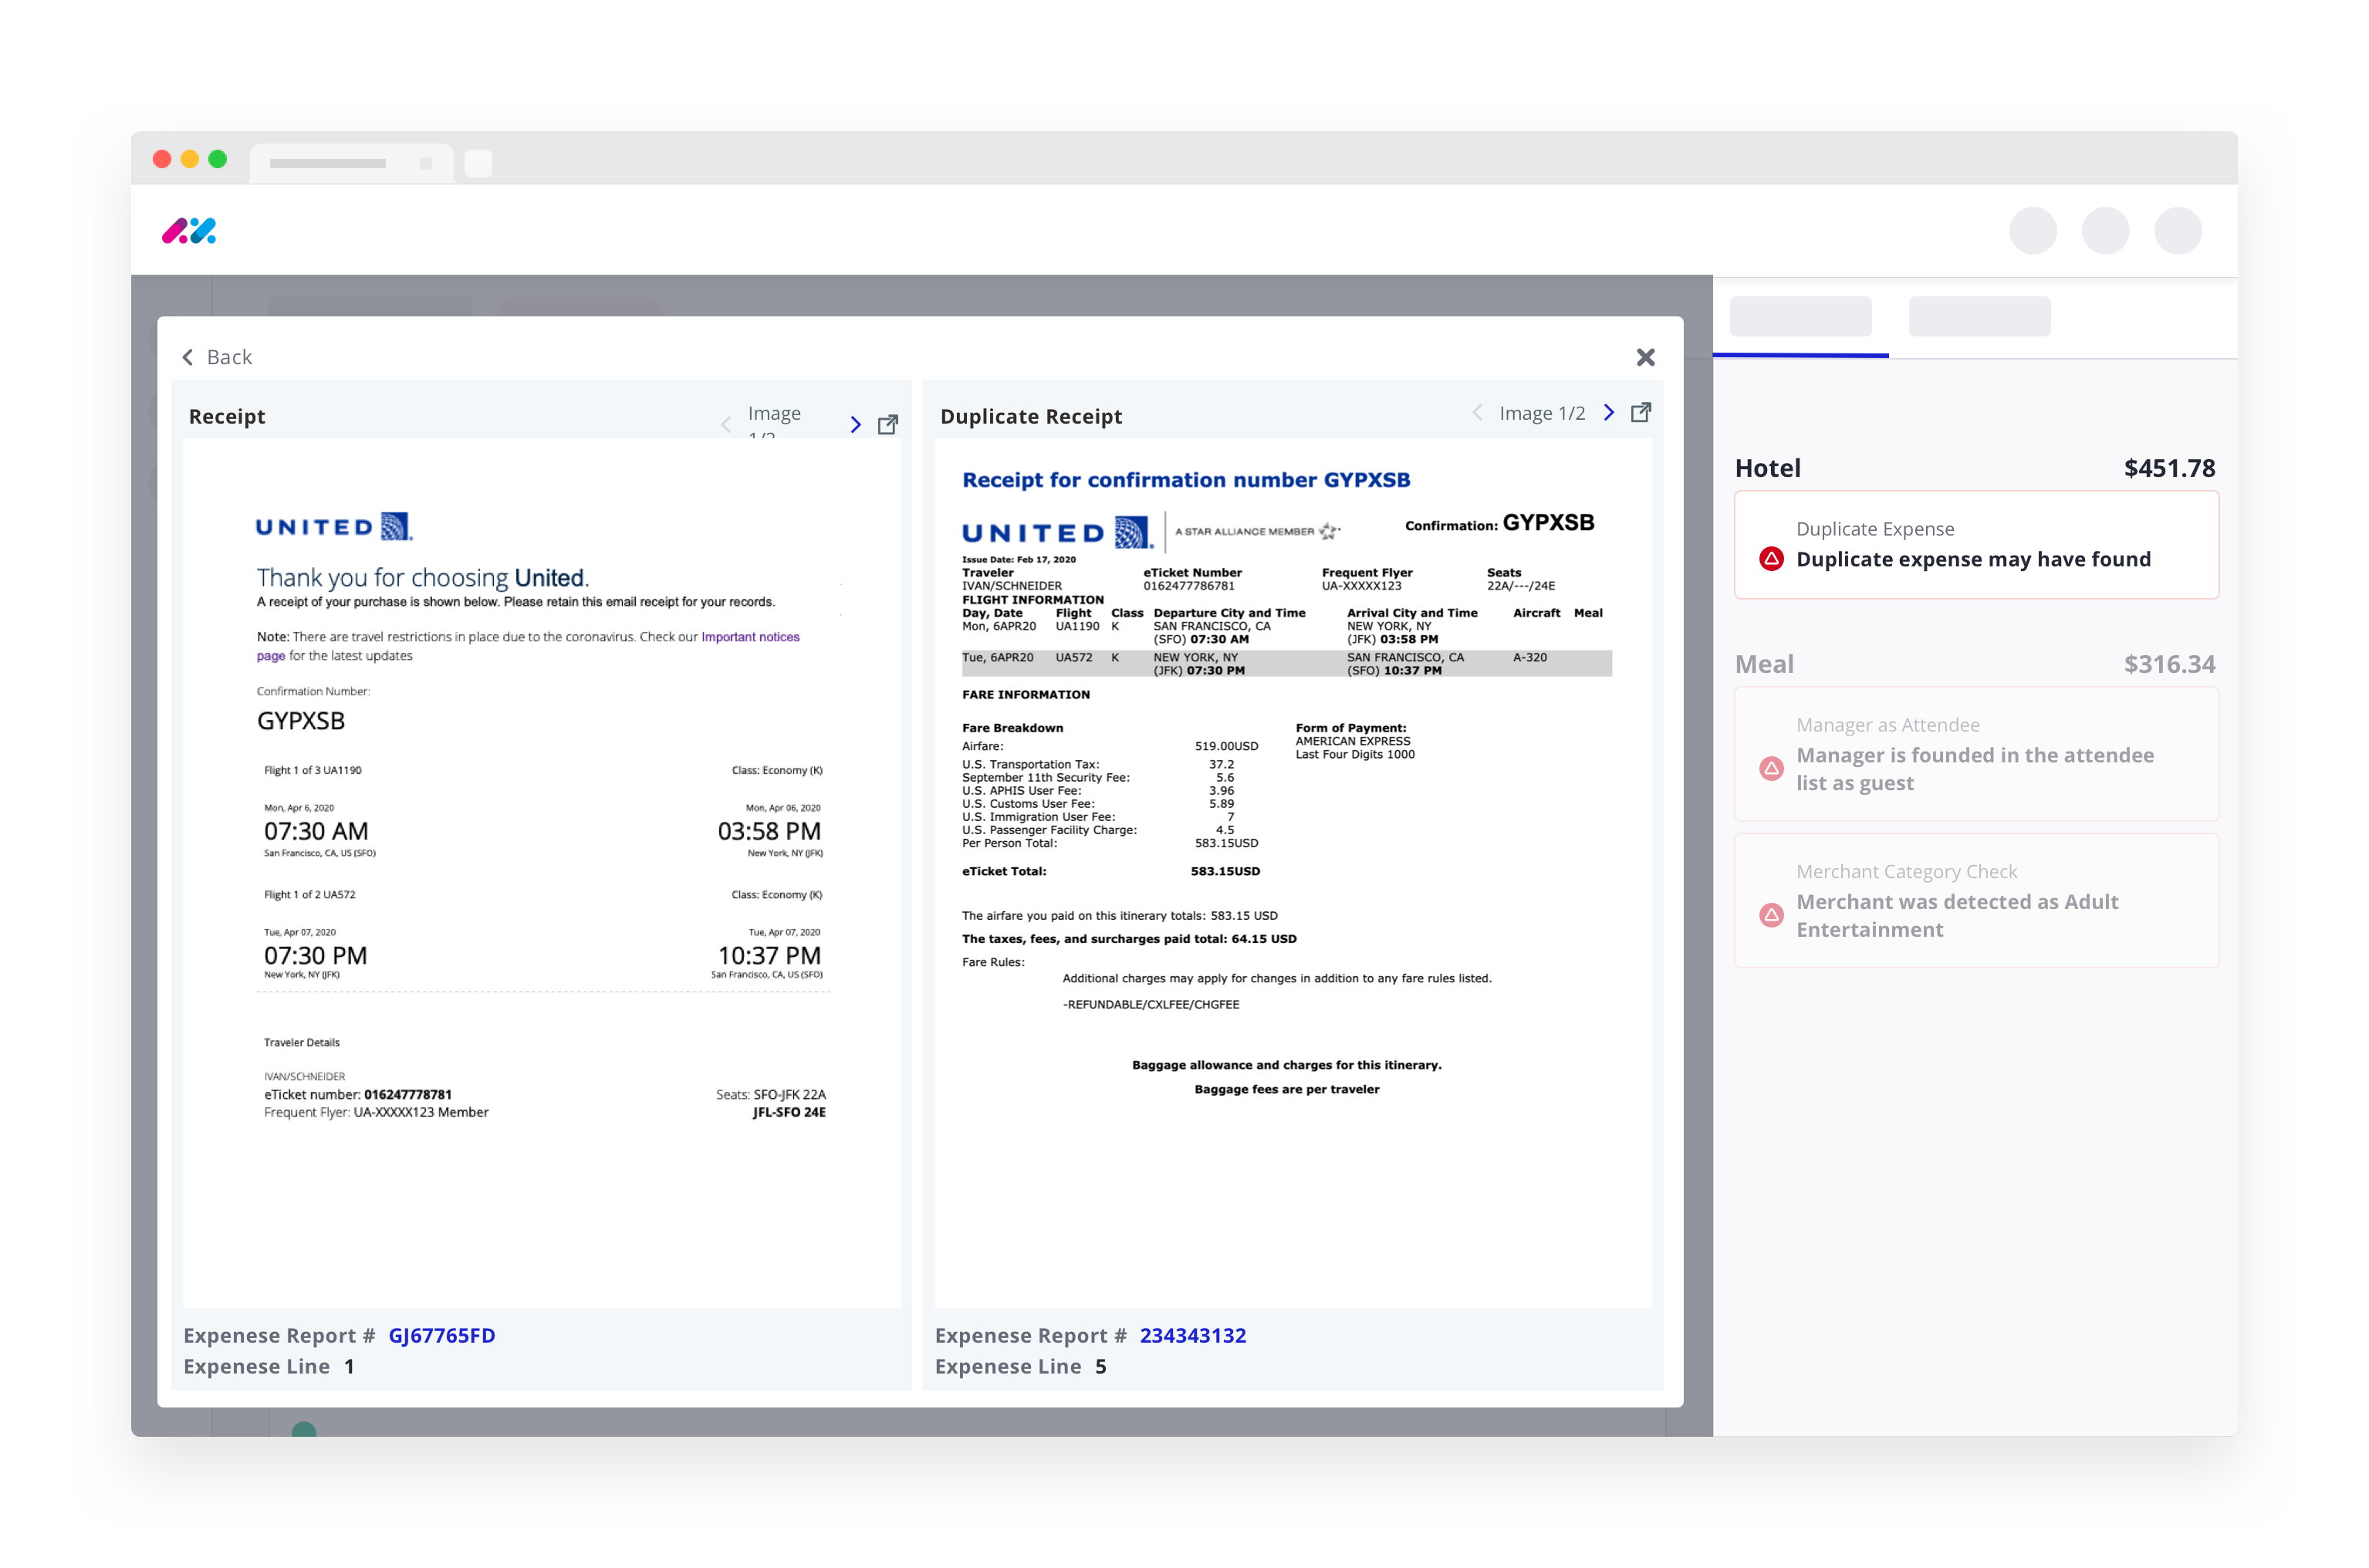Go to previous Duplicate Receipt image
The height and width of the screenshot is (1568, 2369).
coord(1476,412)
